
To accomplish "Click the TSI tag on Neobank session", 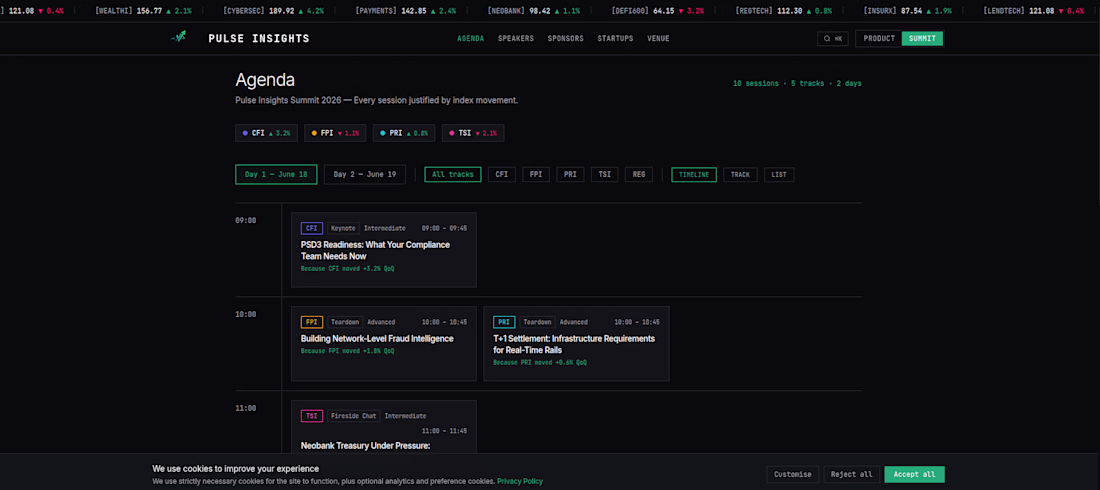I will coord(311,416).
